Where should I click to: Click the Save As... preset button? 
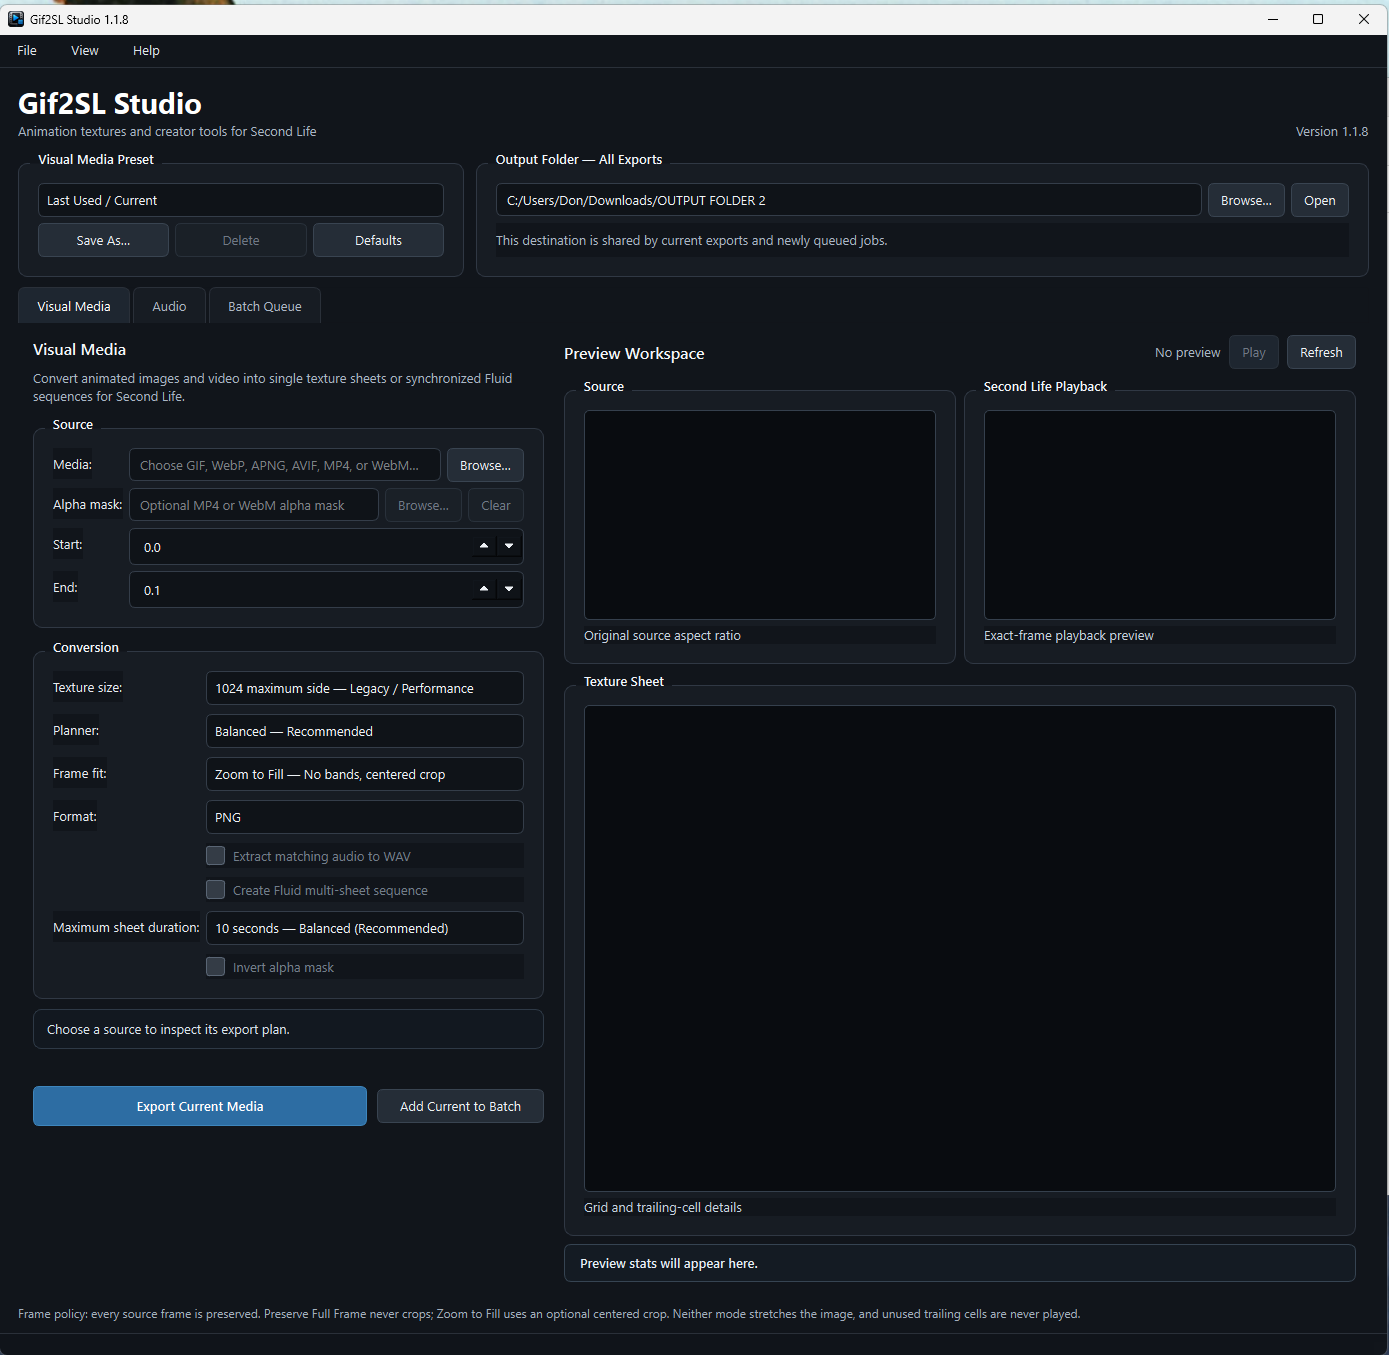pyautogui.click(x=103, y=240)
